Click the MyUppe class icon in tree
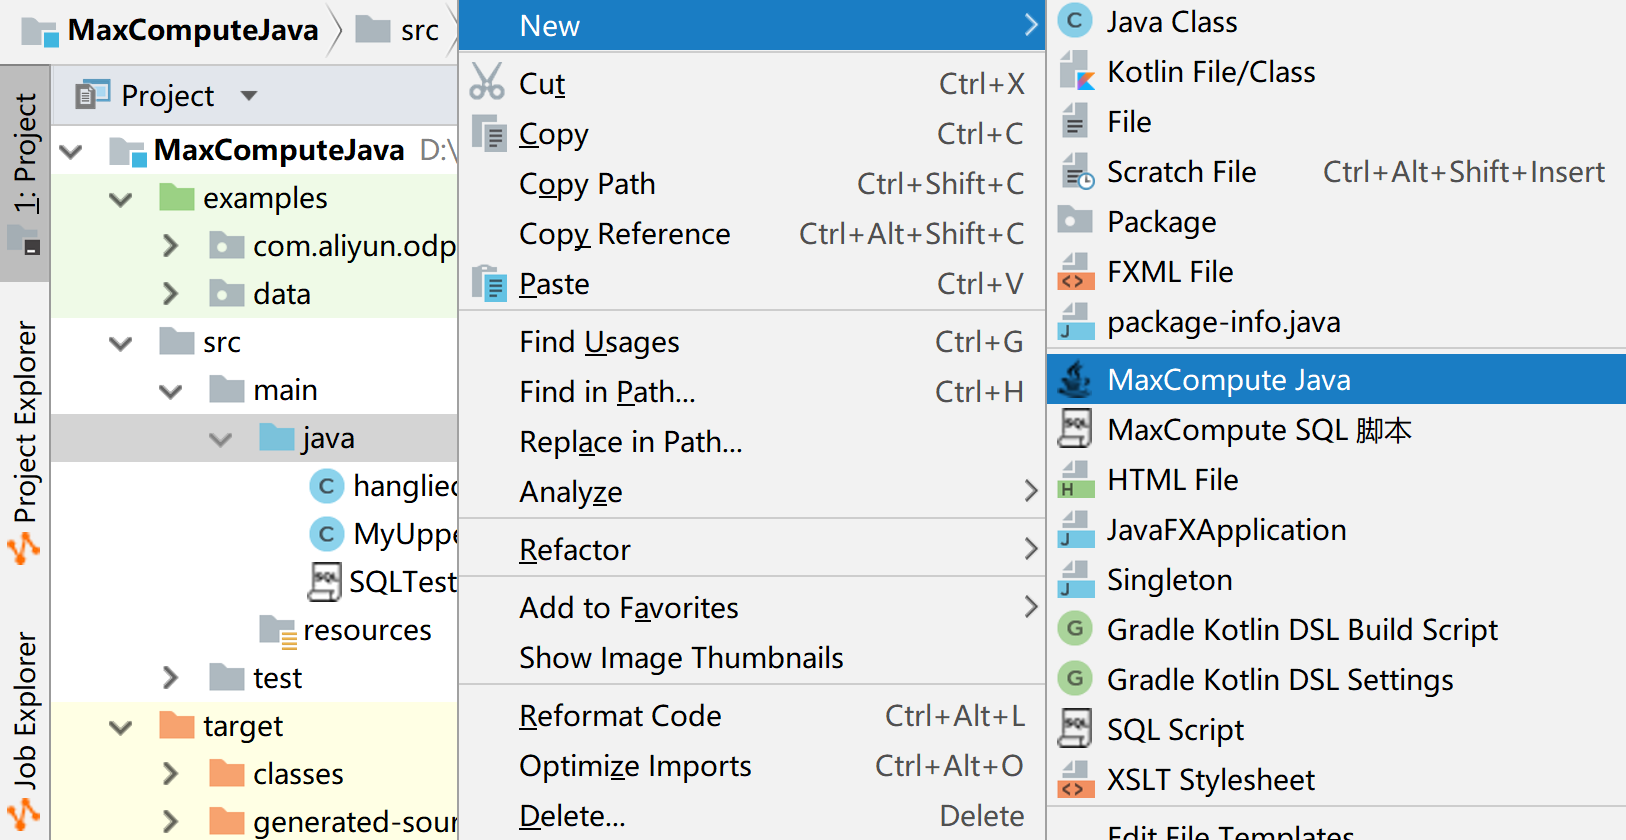 tap(326, 534)
